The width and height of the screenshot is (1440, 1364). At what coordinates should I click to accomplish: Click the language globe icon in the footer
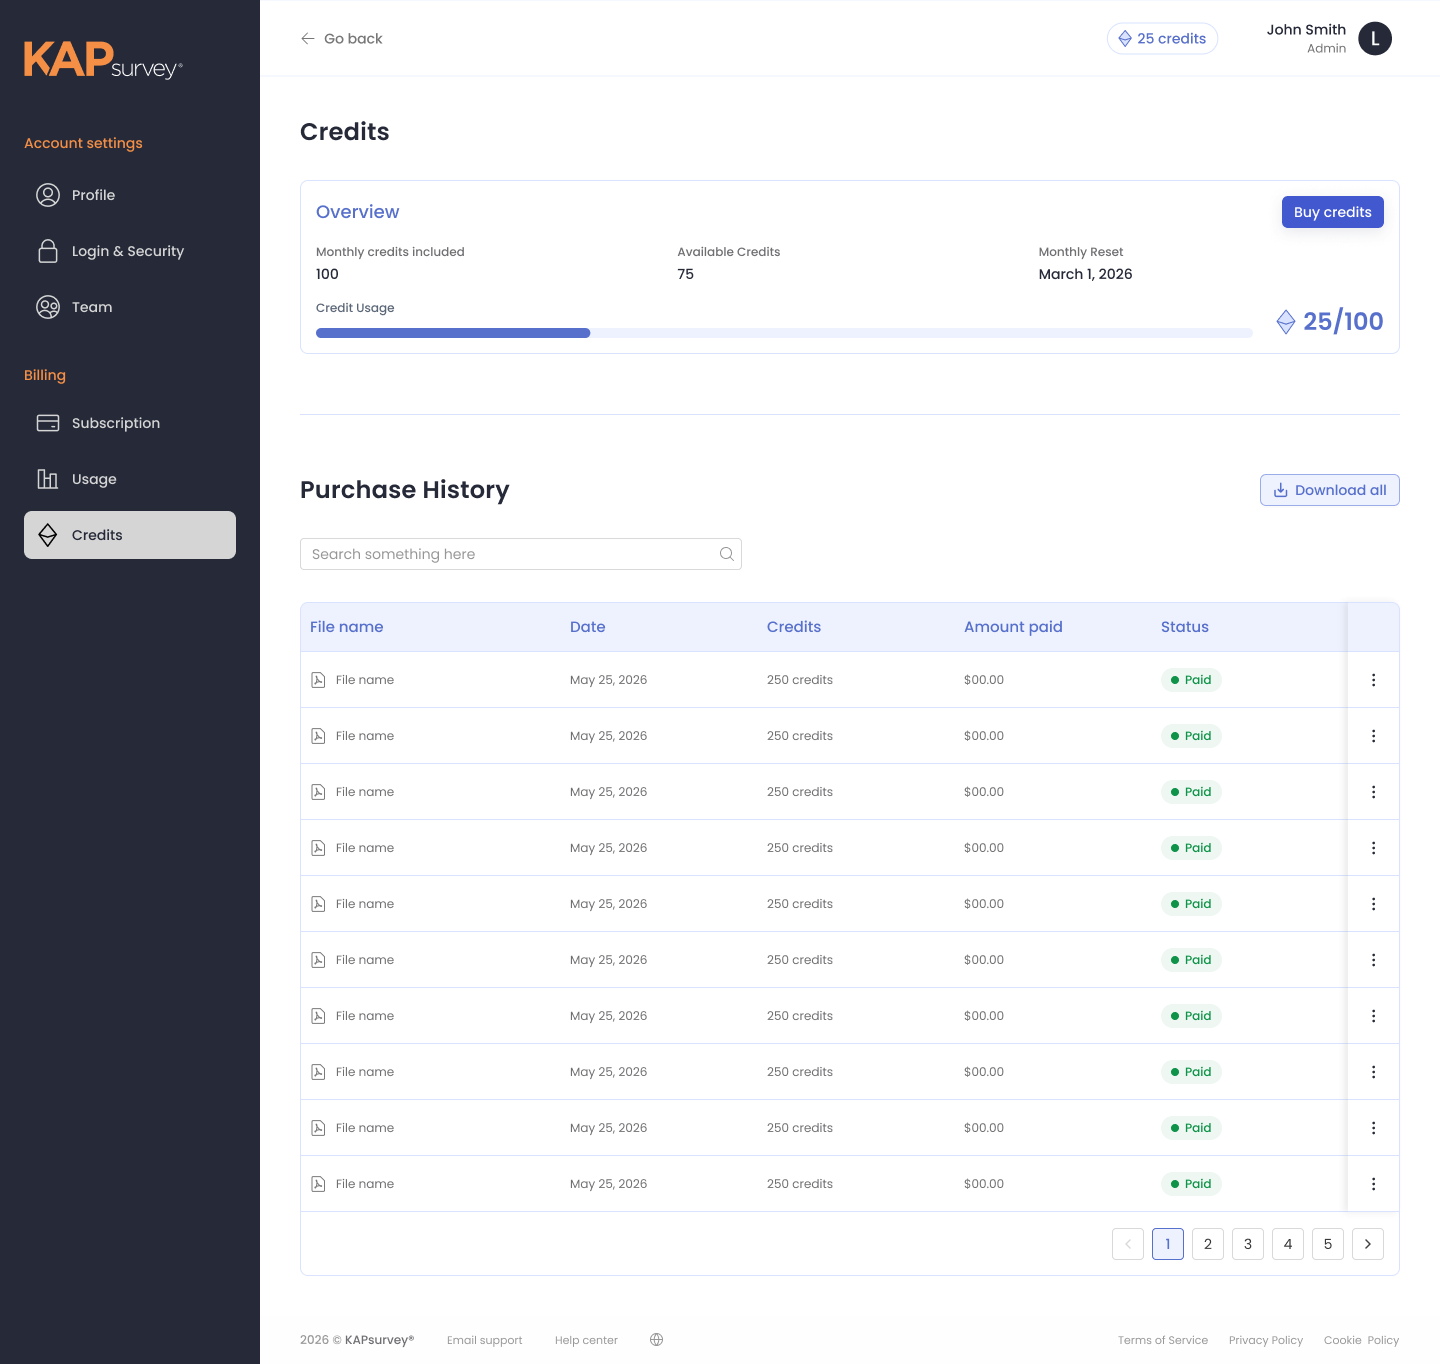pyautogui.click(x=656, y=1340)
